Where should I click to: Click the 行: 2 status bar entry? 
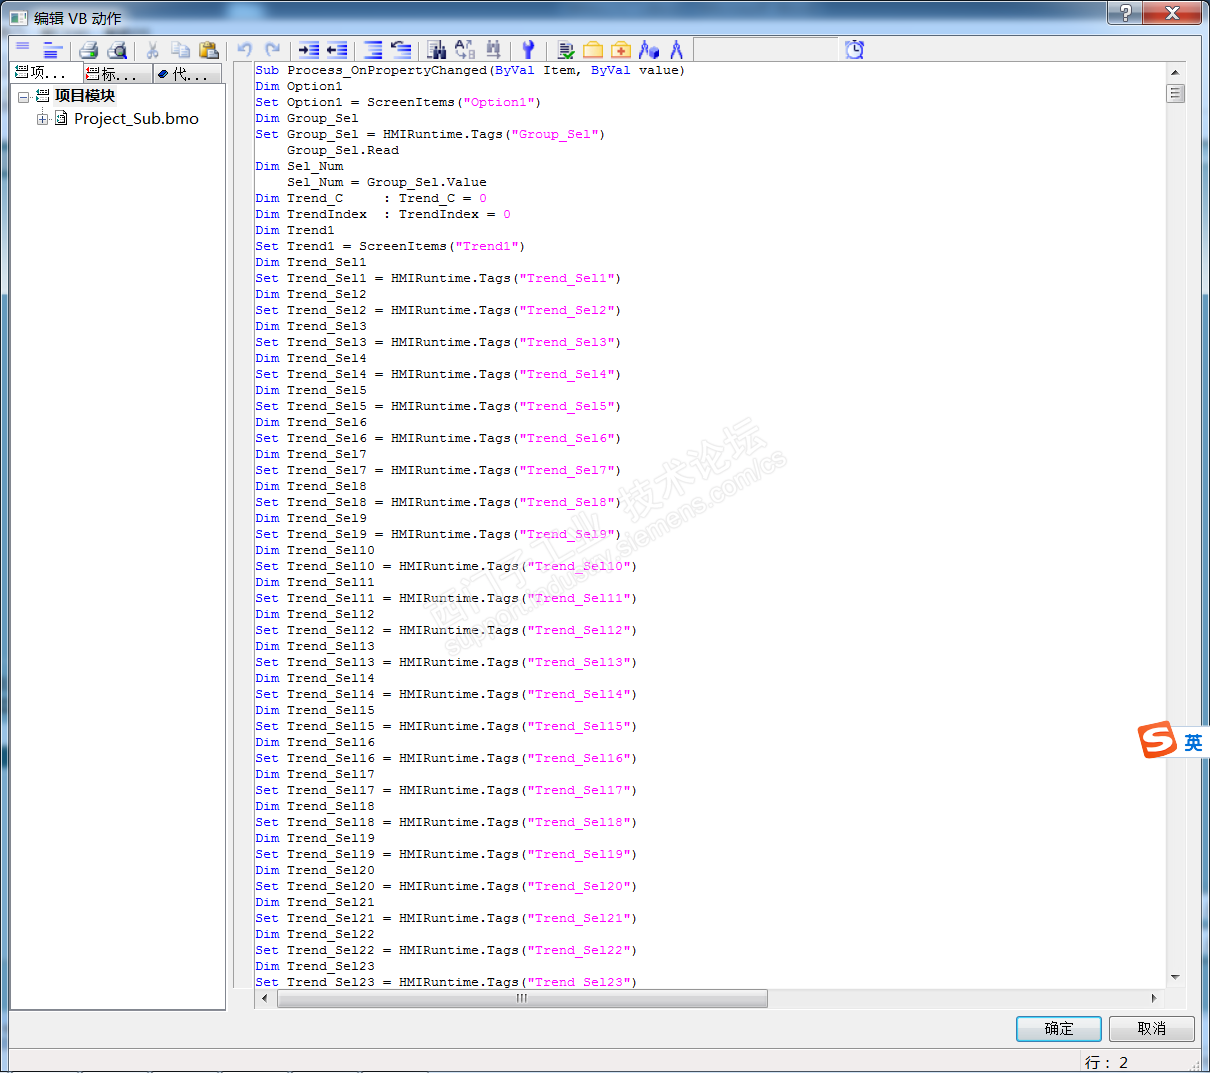click(x=1106, y=1062)
